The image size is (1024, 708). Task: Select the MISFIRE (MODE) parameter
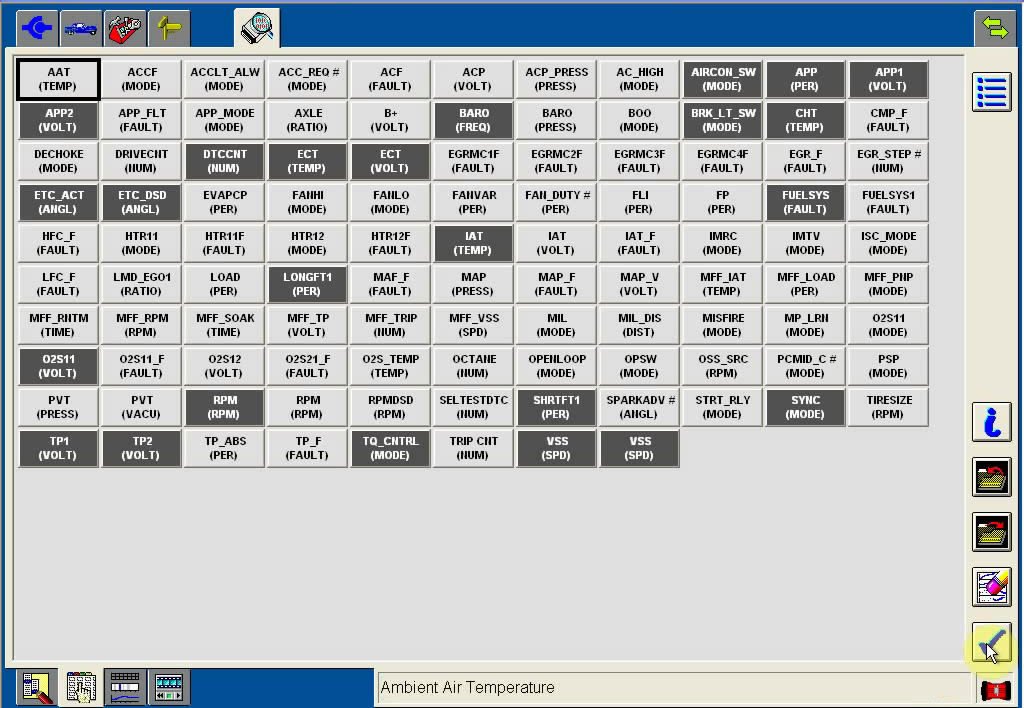click(x=722, y=326)
